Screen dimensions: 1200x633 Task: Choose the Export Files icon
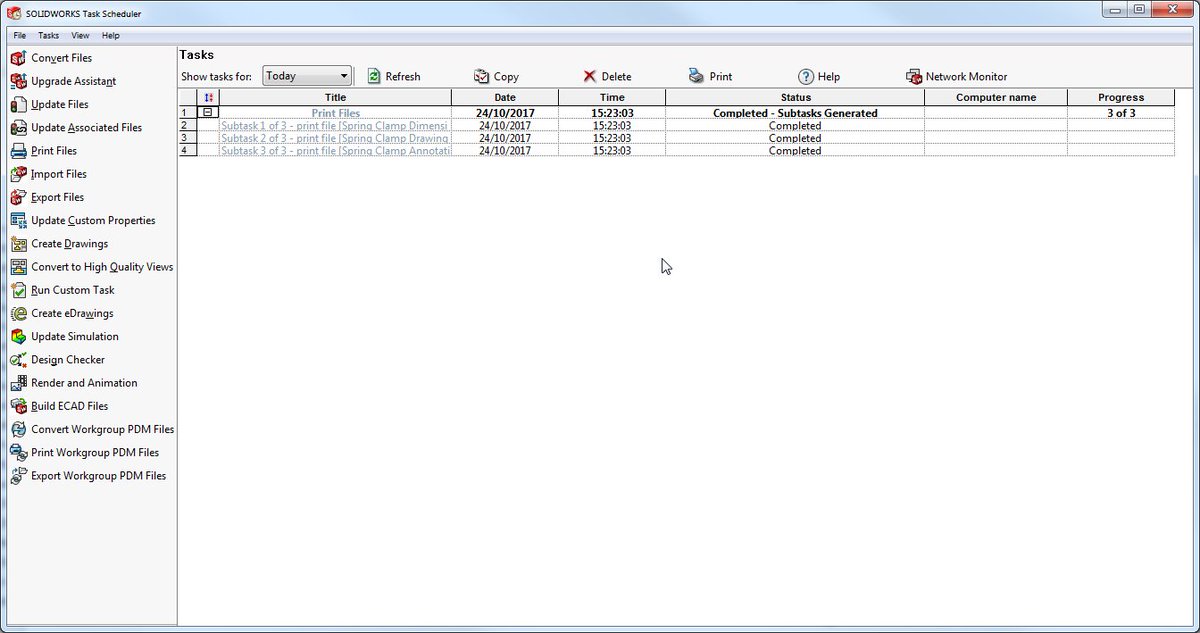click(x=18, y=197)
